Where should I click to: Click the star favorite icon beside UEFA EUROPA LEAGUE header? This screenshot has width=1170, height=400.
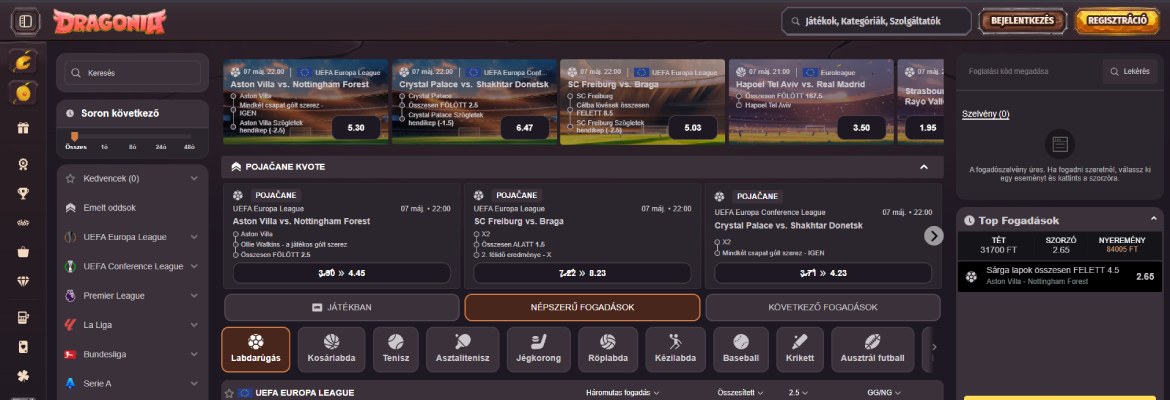coord(229,393)
